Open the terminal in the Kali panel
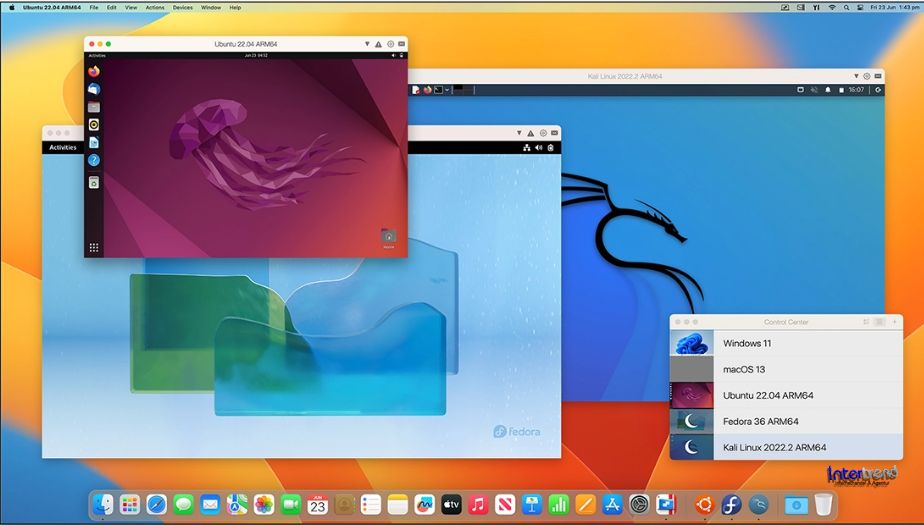 (x=437, y=90)
